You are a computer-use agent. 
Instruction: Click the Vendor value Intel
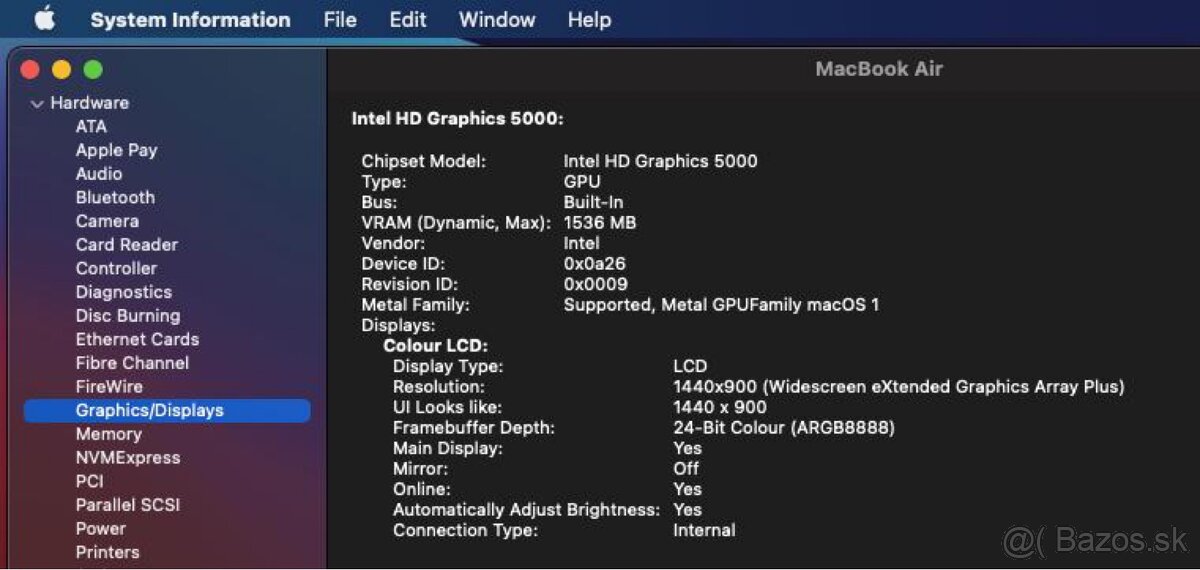pos(581,243)
